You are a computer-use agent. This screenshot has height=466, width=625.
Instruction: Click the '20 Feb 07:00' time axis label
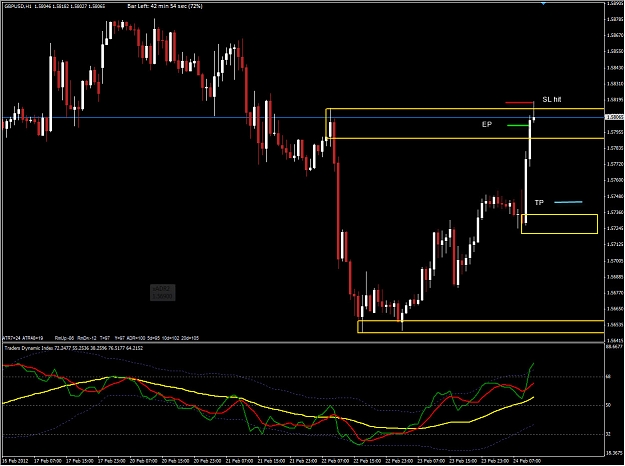(143, 461)
